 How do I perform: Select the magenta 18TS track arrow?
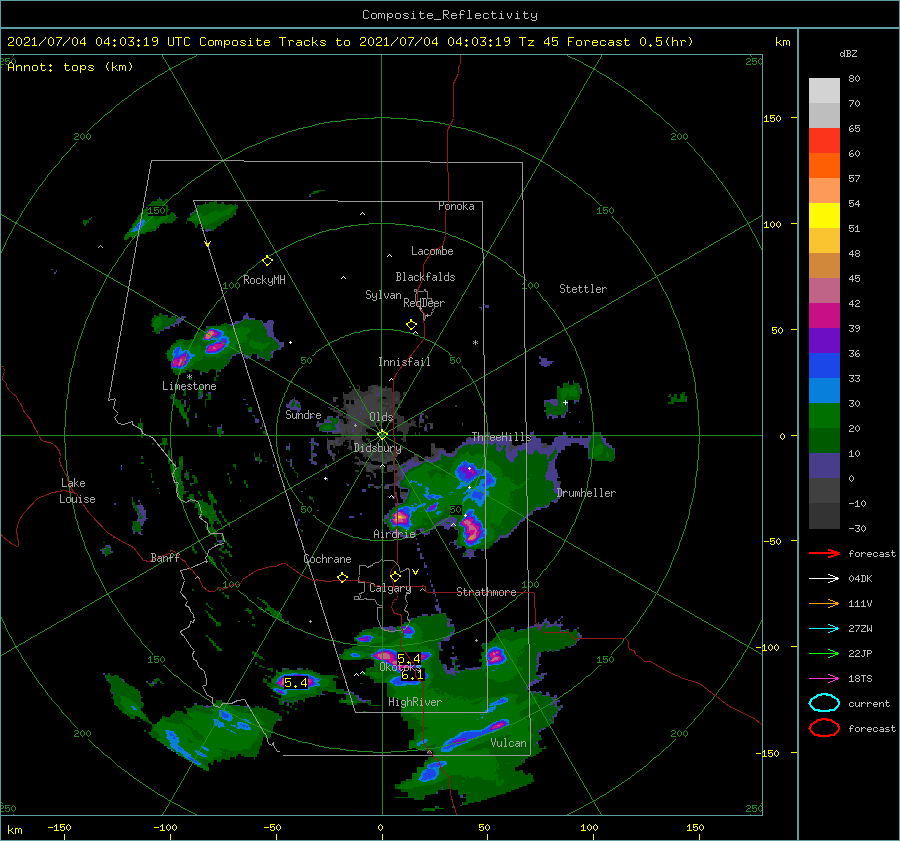pos(824,679)
